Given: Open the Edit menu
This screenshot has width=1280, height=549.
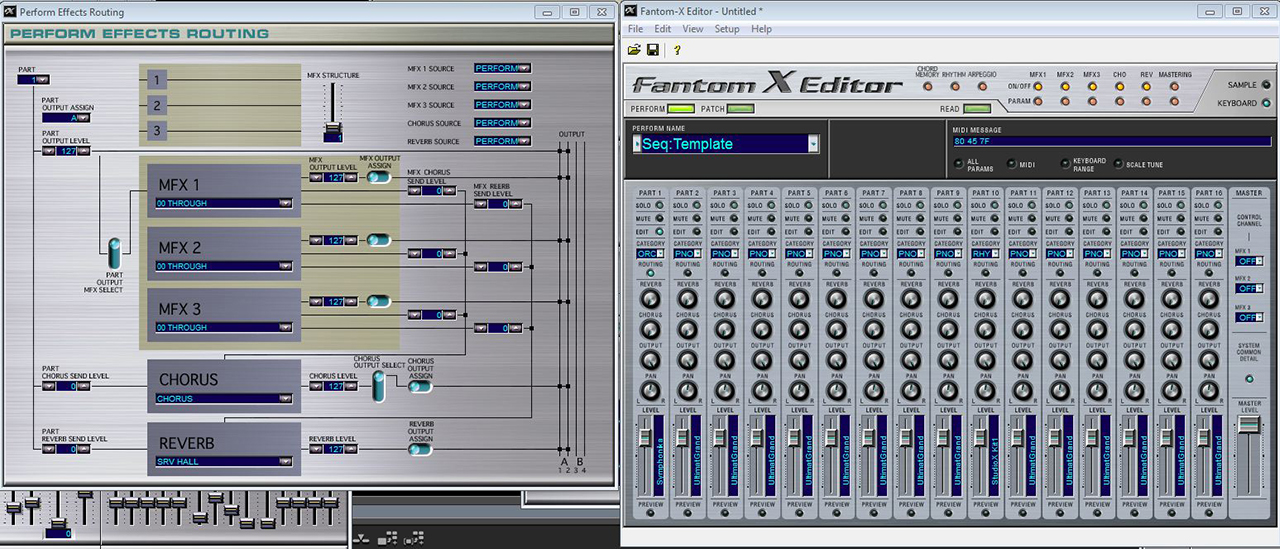Looking at the screenshot, I should (663, 29).
